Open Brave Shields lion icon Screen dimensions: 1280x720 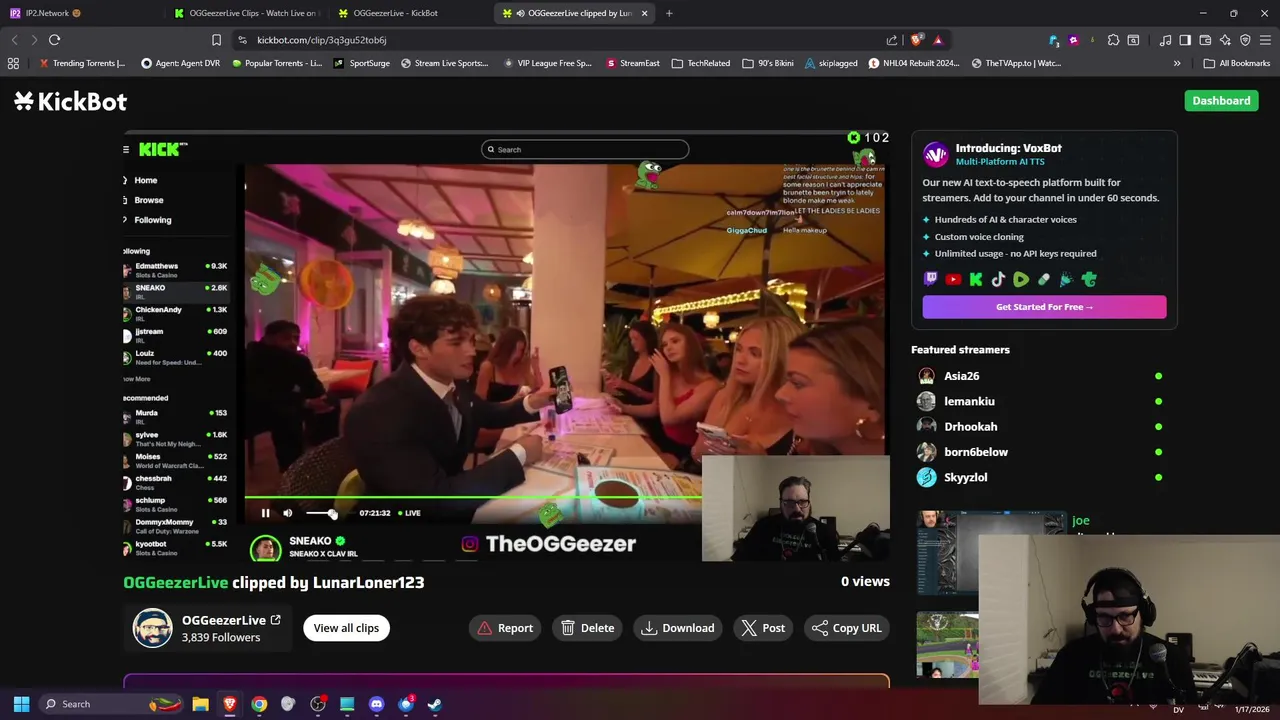[x=916, y=40]
